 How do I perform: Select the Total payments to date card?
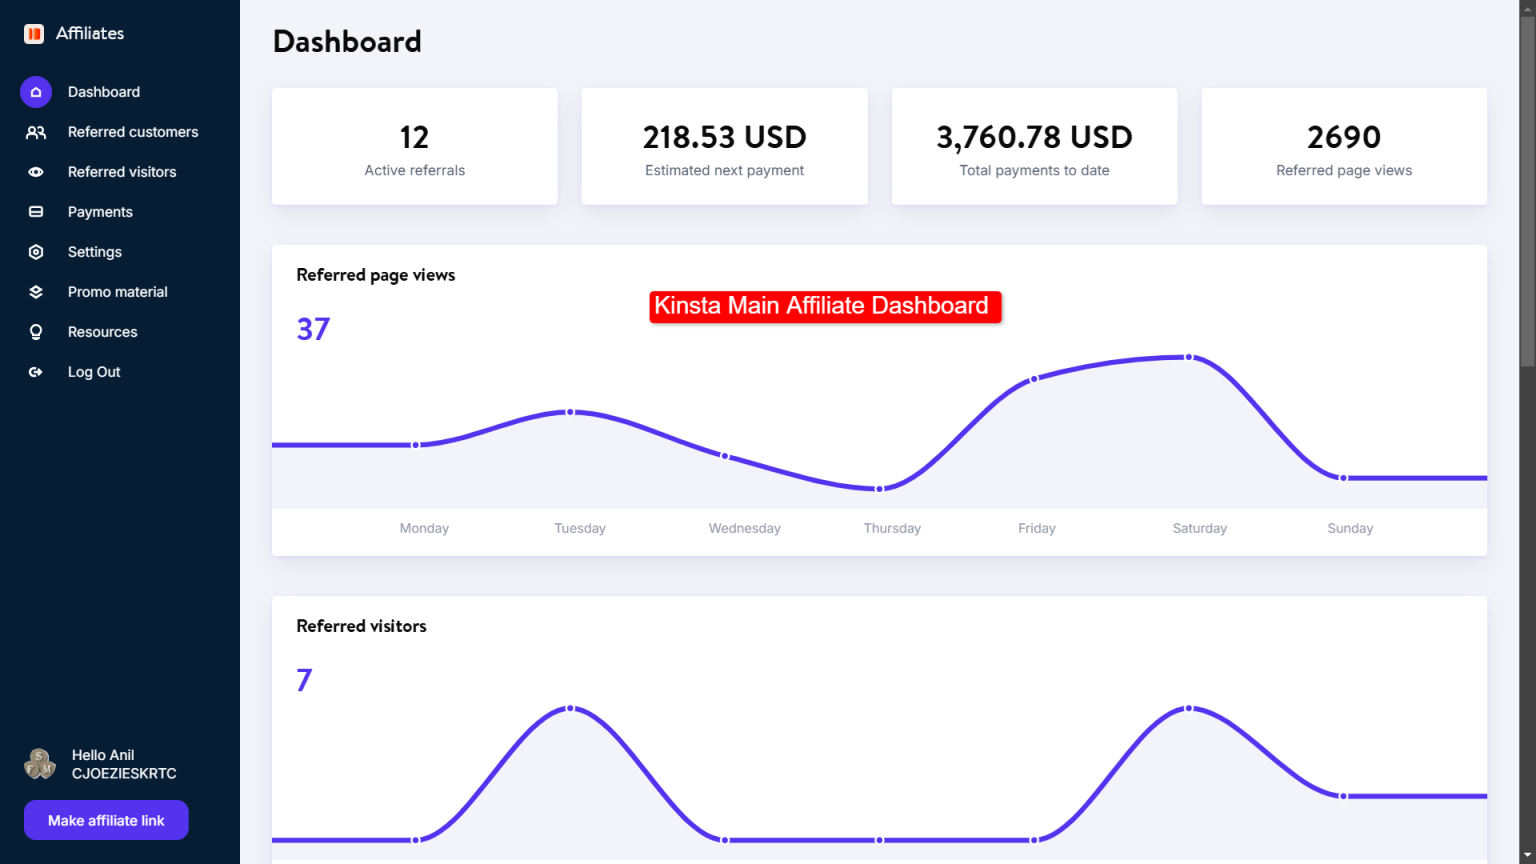coord(1034,146)
